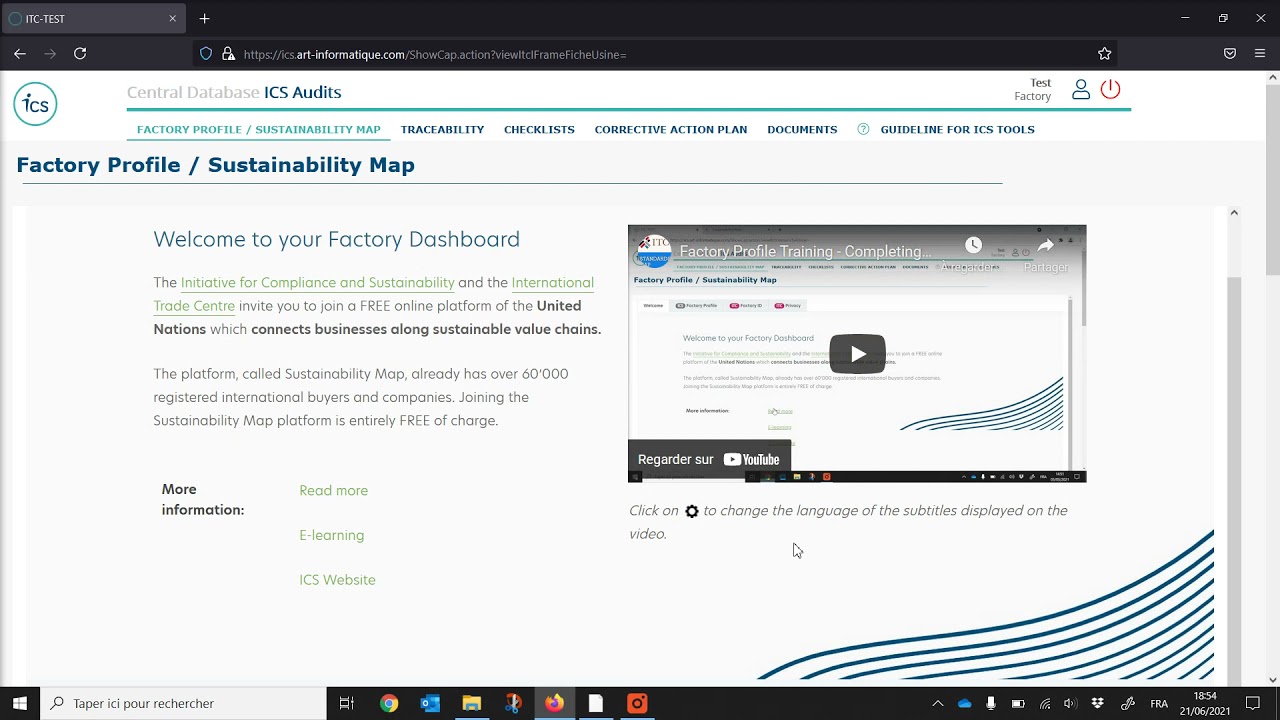The image size is (1280, 720).
Task: Click the FRA language indicator
Action: [x=1159, y=704]
